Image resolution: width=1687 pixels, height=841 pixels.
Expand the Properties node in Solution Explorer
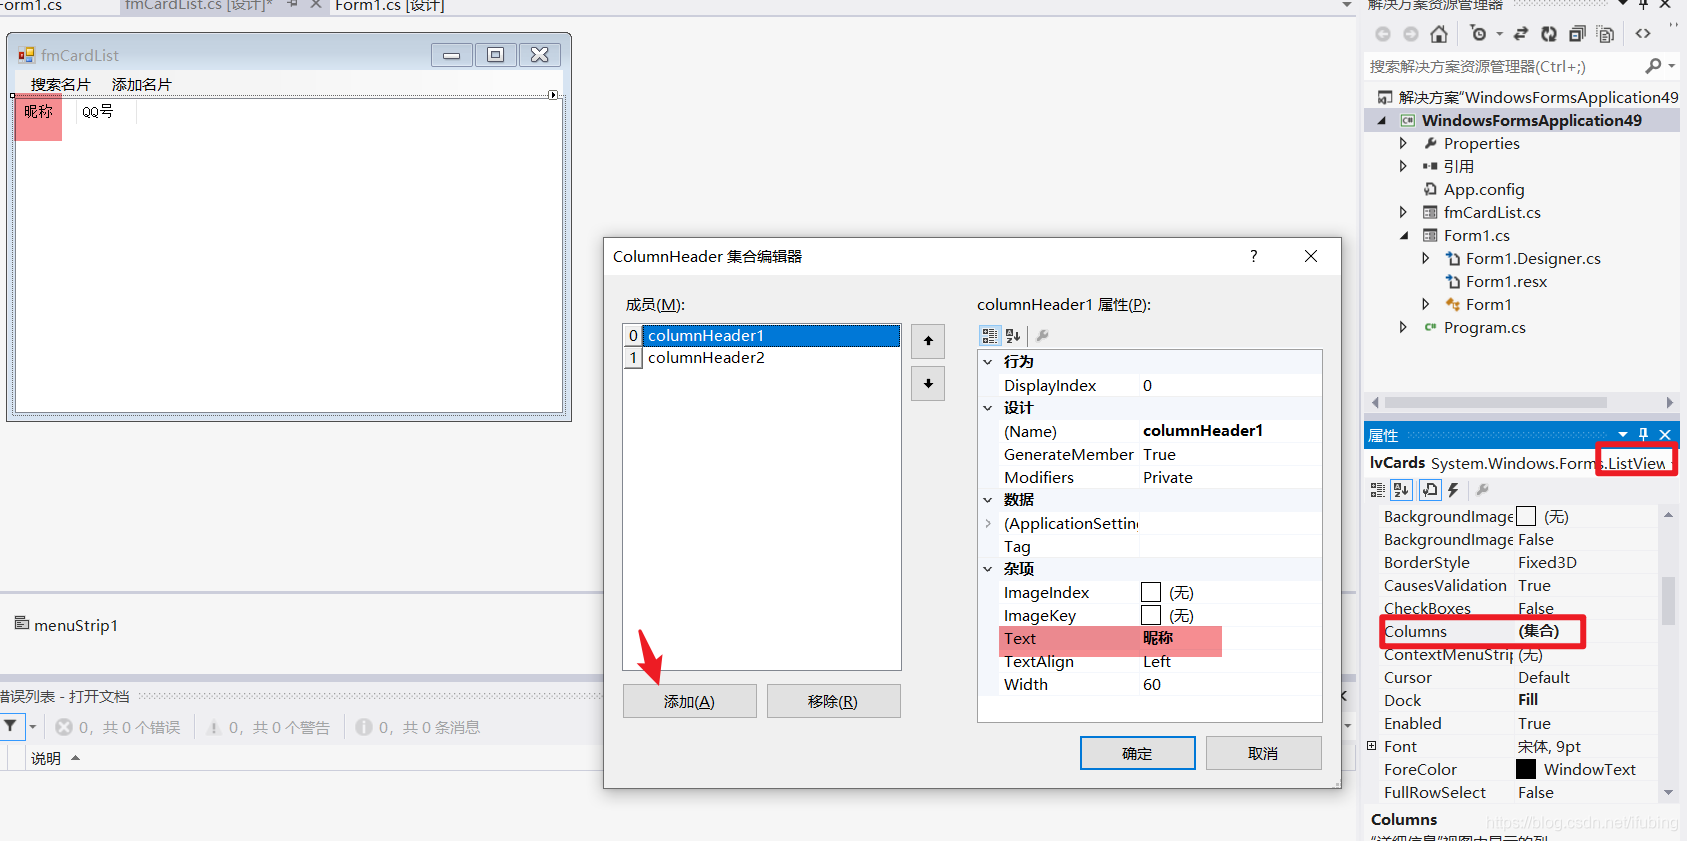point(1403,143)
